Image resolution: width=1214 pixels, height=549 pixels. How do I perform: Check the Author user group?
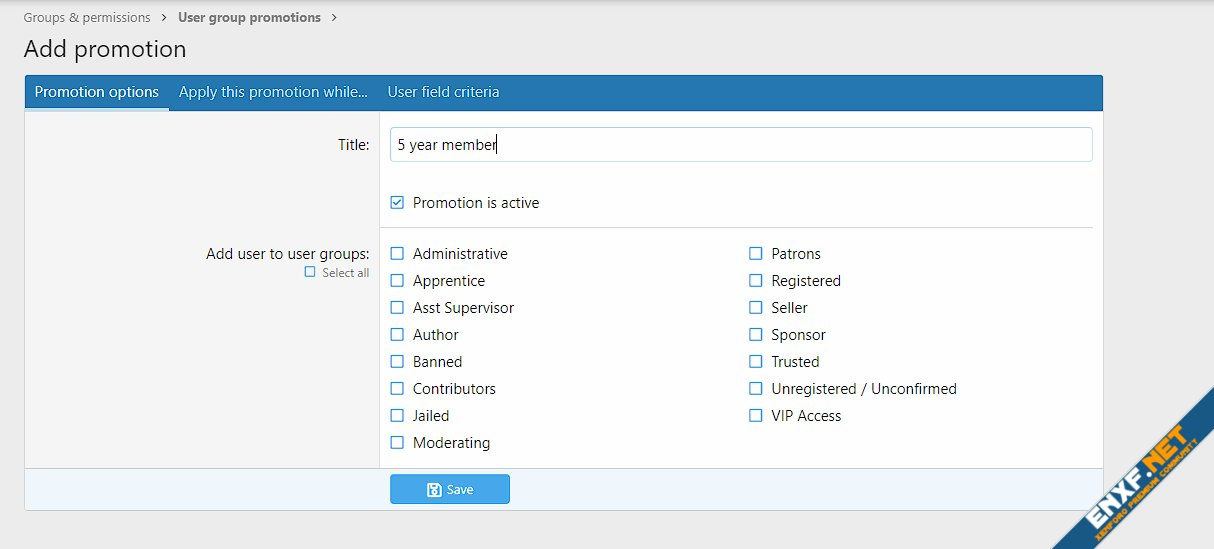pos(397,335)
